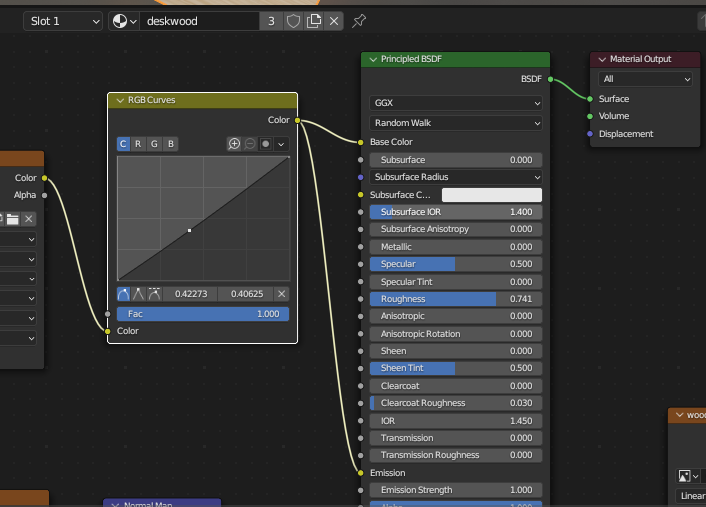Screen dimensions: 706x507
Task: Adjust the Subsurface IOR slider
Action: point(456,212)
